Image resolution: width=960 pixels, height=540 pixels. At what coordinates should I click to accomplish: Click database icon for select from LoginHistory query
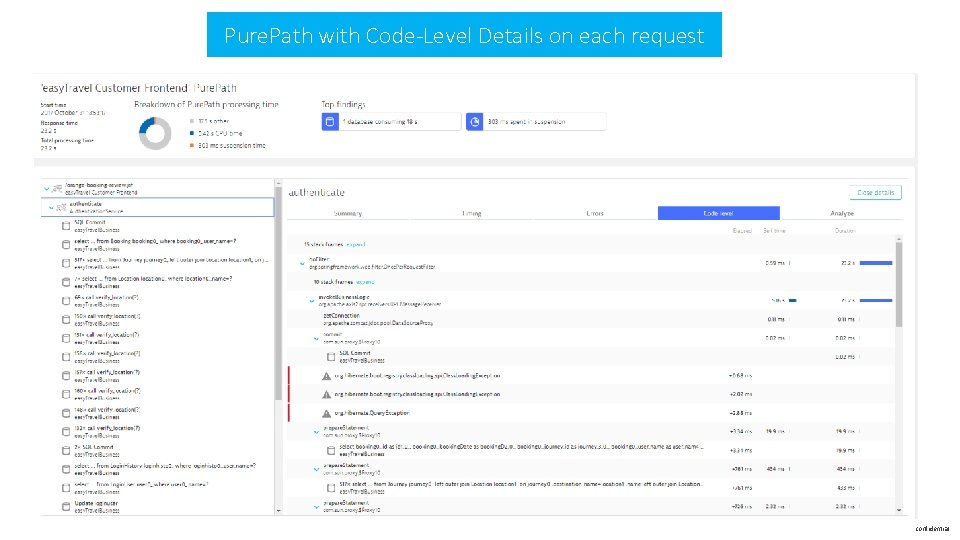point(66,469)
